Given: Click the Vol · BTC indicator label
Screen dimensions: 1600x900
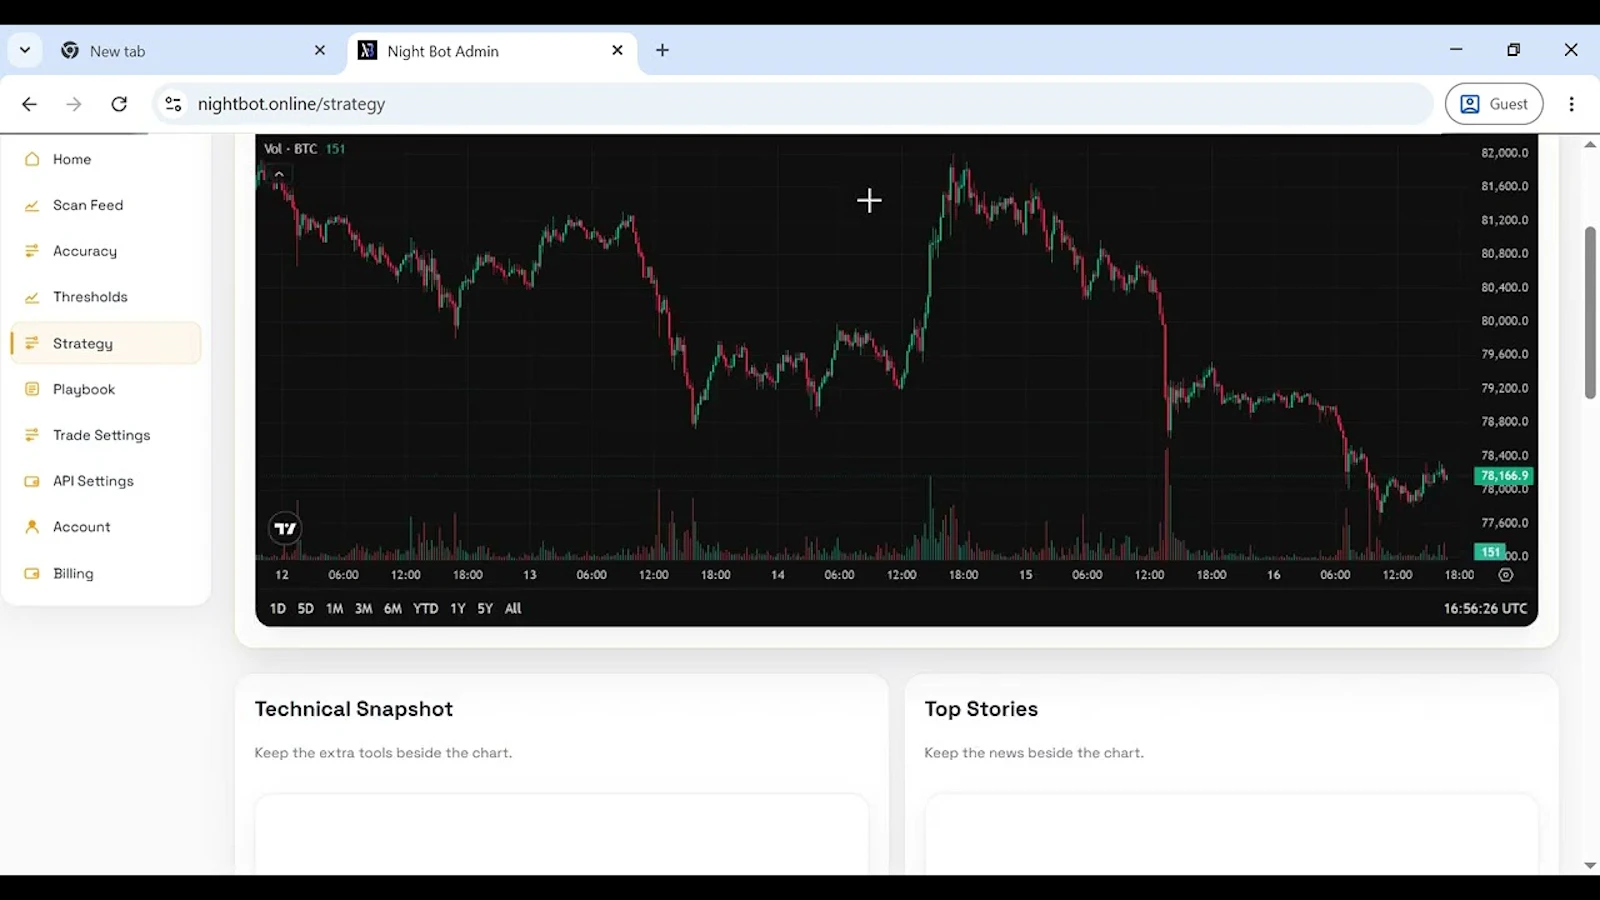Looking at the screenshot, I should (x=291, y=149).
